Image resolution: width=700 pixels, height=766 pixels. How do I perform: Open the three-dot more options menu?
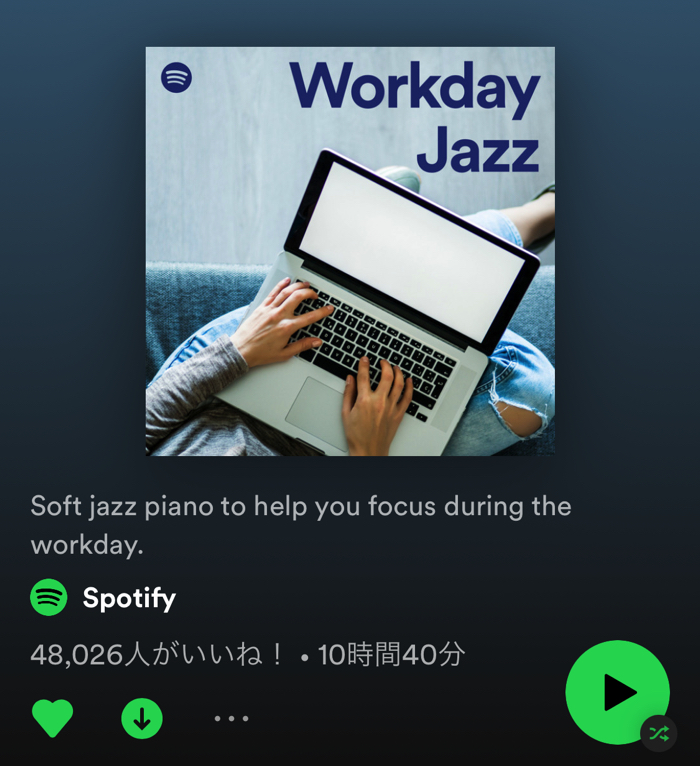click(232, 718)
